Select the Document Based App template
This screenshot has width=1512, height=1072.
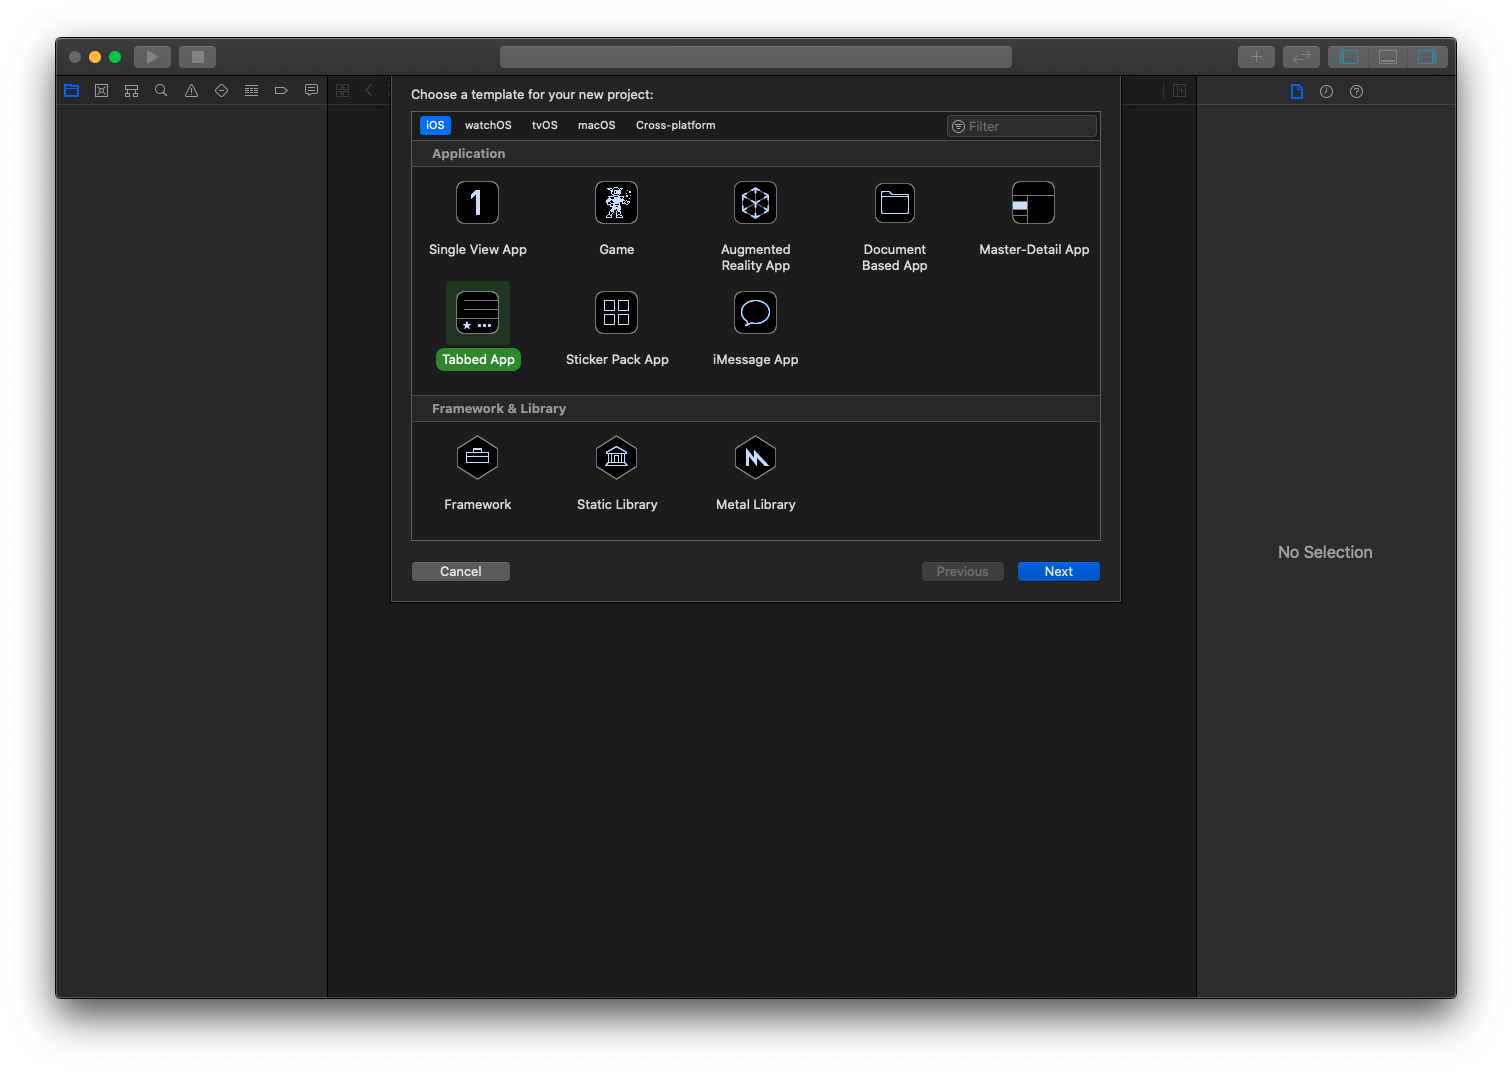(x=894, y=204)
